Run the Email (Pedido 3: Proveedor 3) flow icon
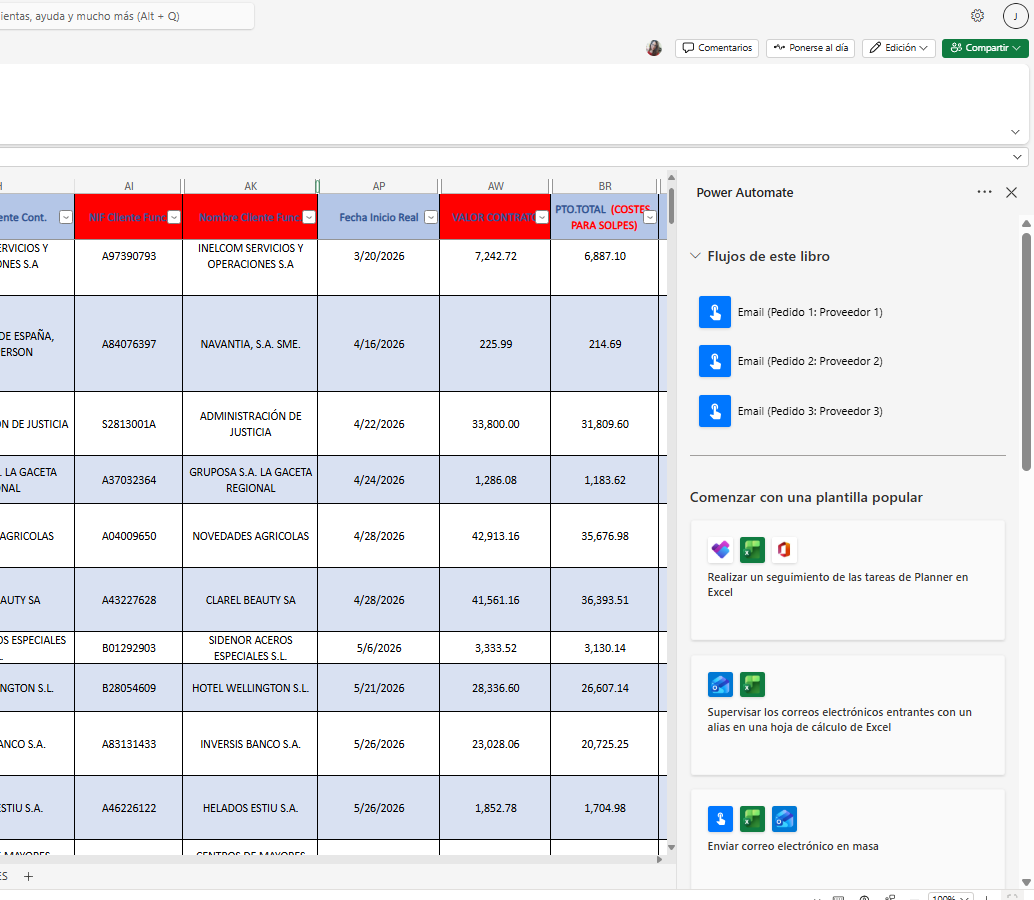This screenshot has height=900, width=1034. pyautogui.click(x=715, y=411)
